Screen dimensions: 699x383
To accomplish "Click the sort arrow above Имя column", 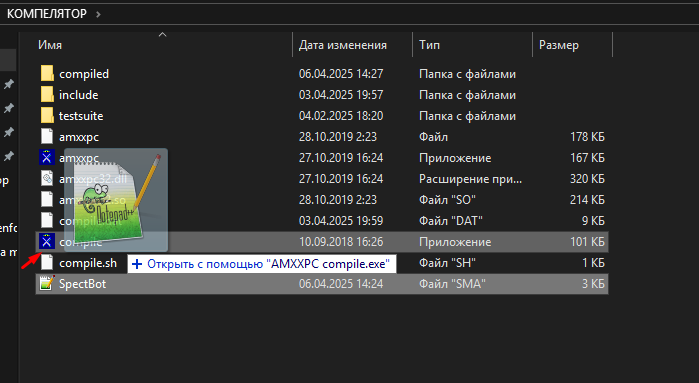I will click(x=163, y=34).
